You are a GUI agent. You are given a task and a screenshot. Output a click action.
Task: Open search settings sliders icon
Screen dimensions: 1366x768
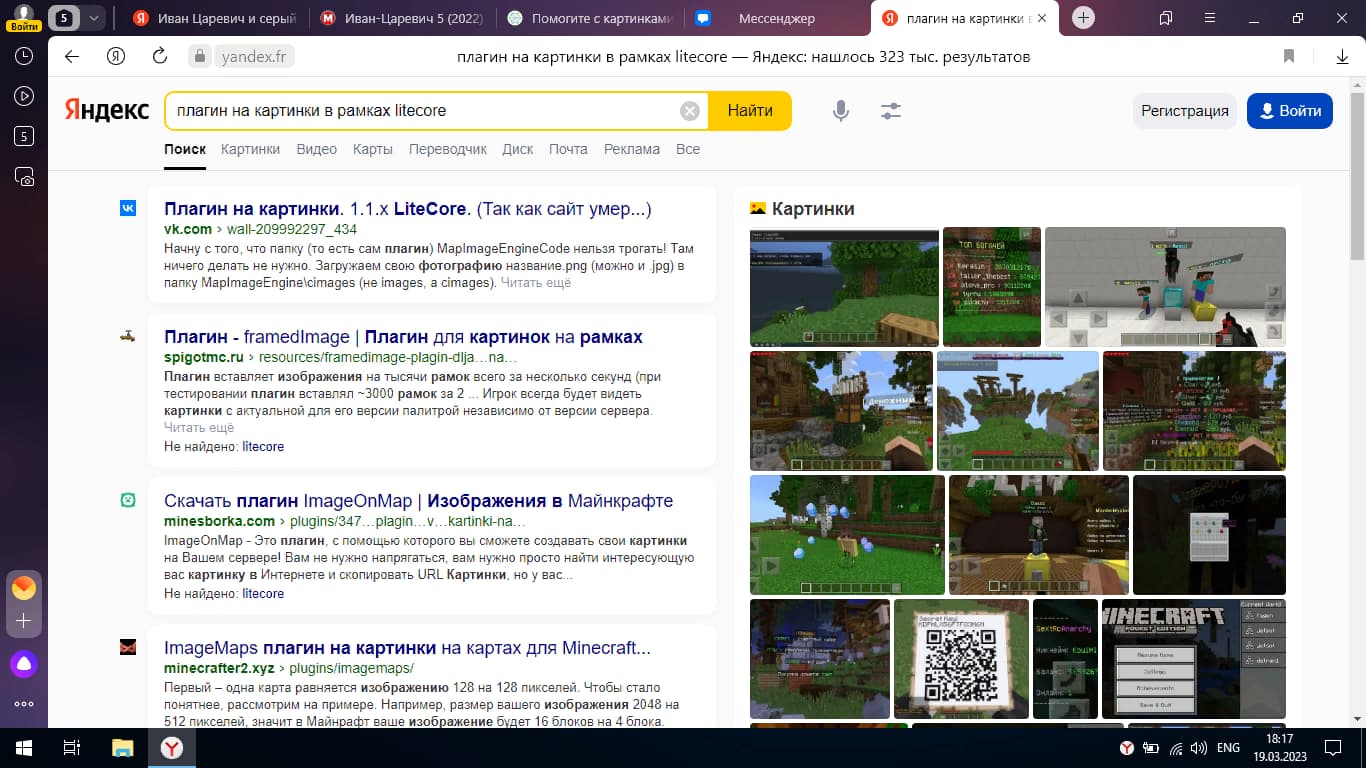891,111
